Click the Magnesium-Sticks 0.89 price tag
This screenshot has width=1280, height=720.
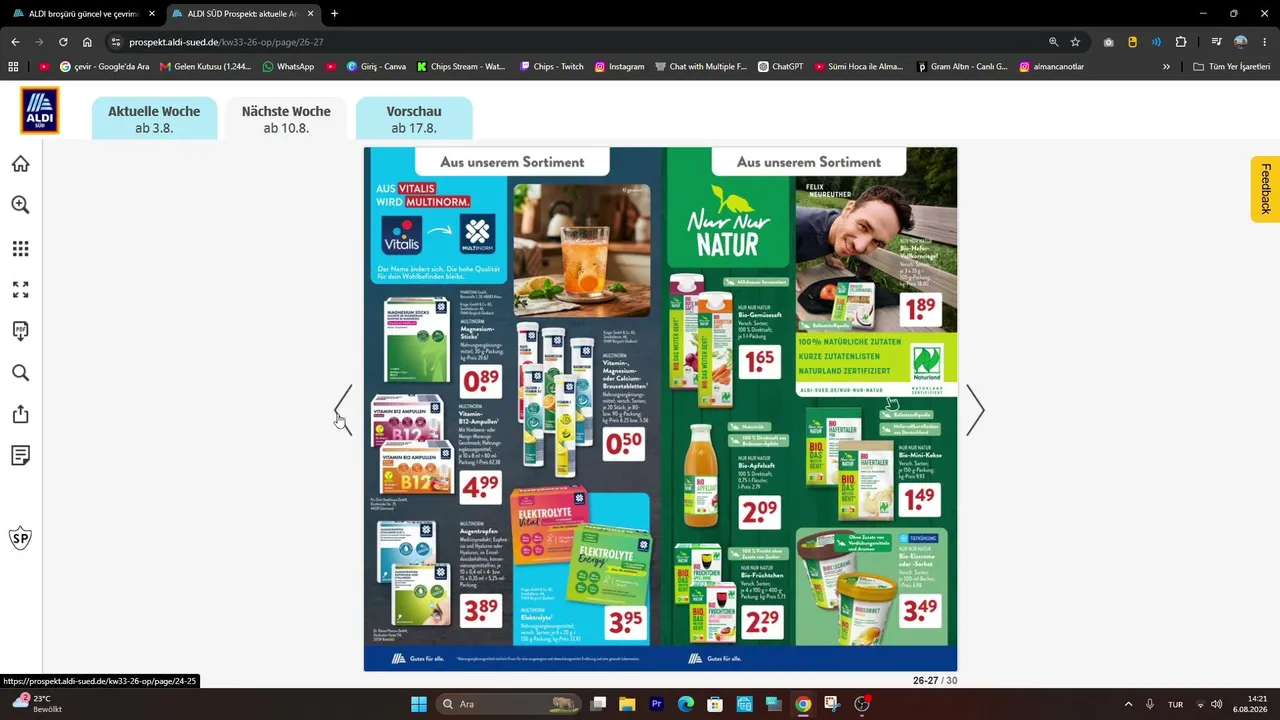click(480, 381)
